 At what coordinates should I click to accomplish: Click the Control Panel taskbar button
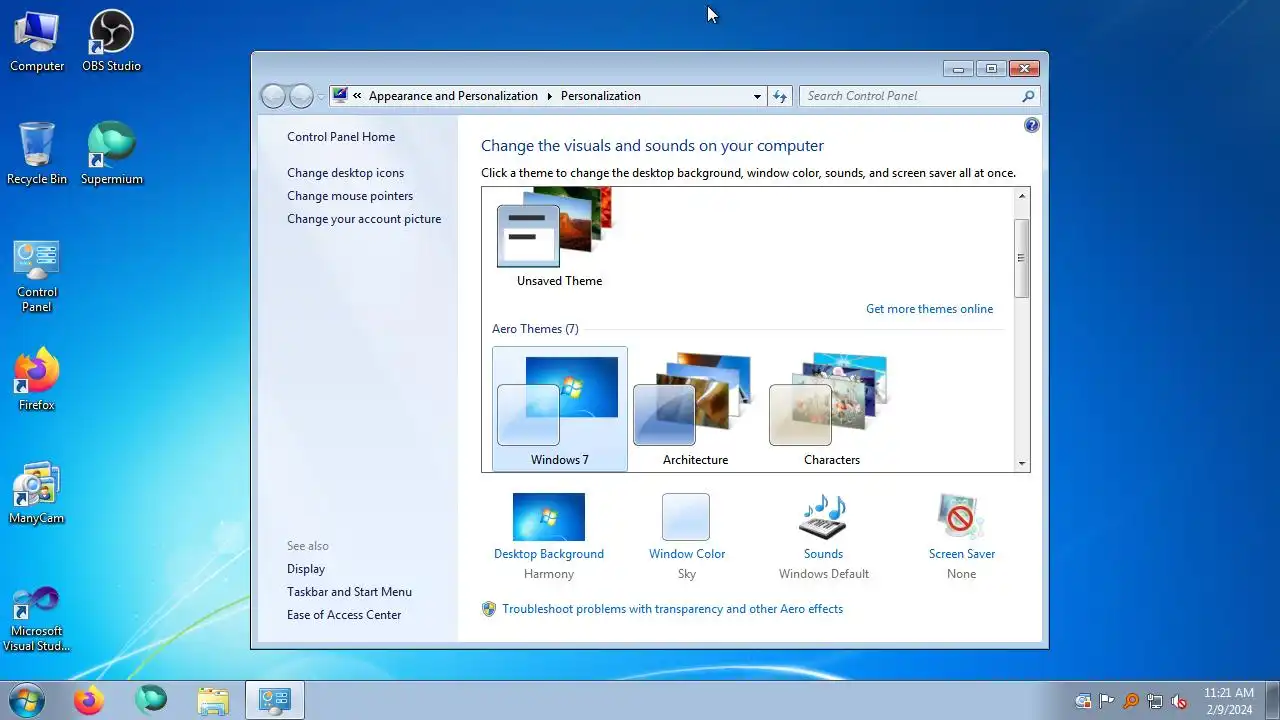pyautogui.click(x=275, y=700)
